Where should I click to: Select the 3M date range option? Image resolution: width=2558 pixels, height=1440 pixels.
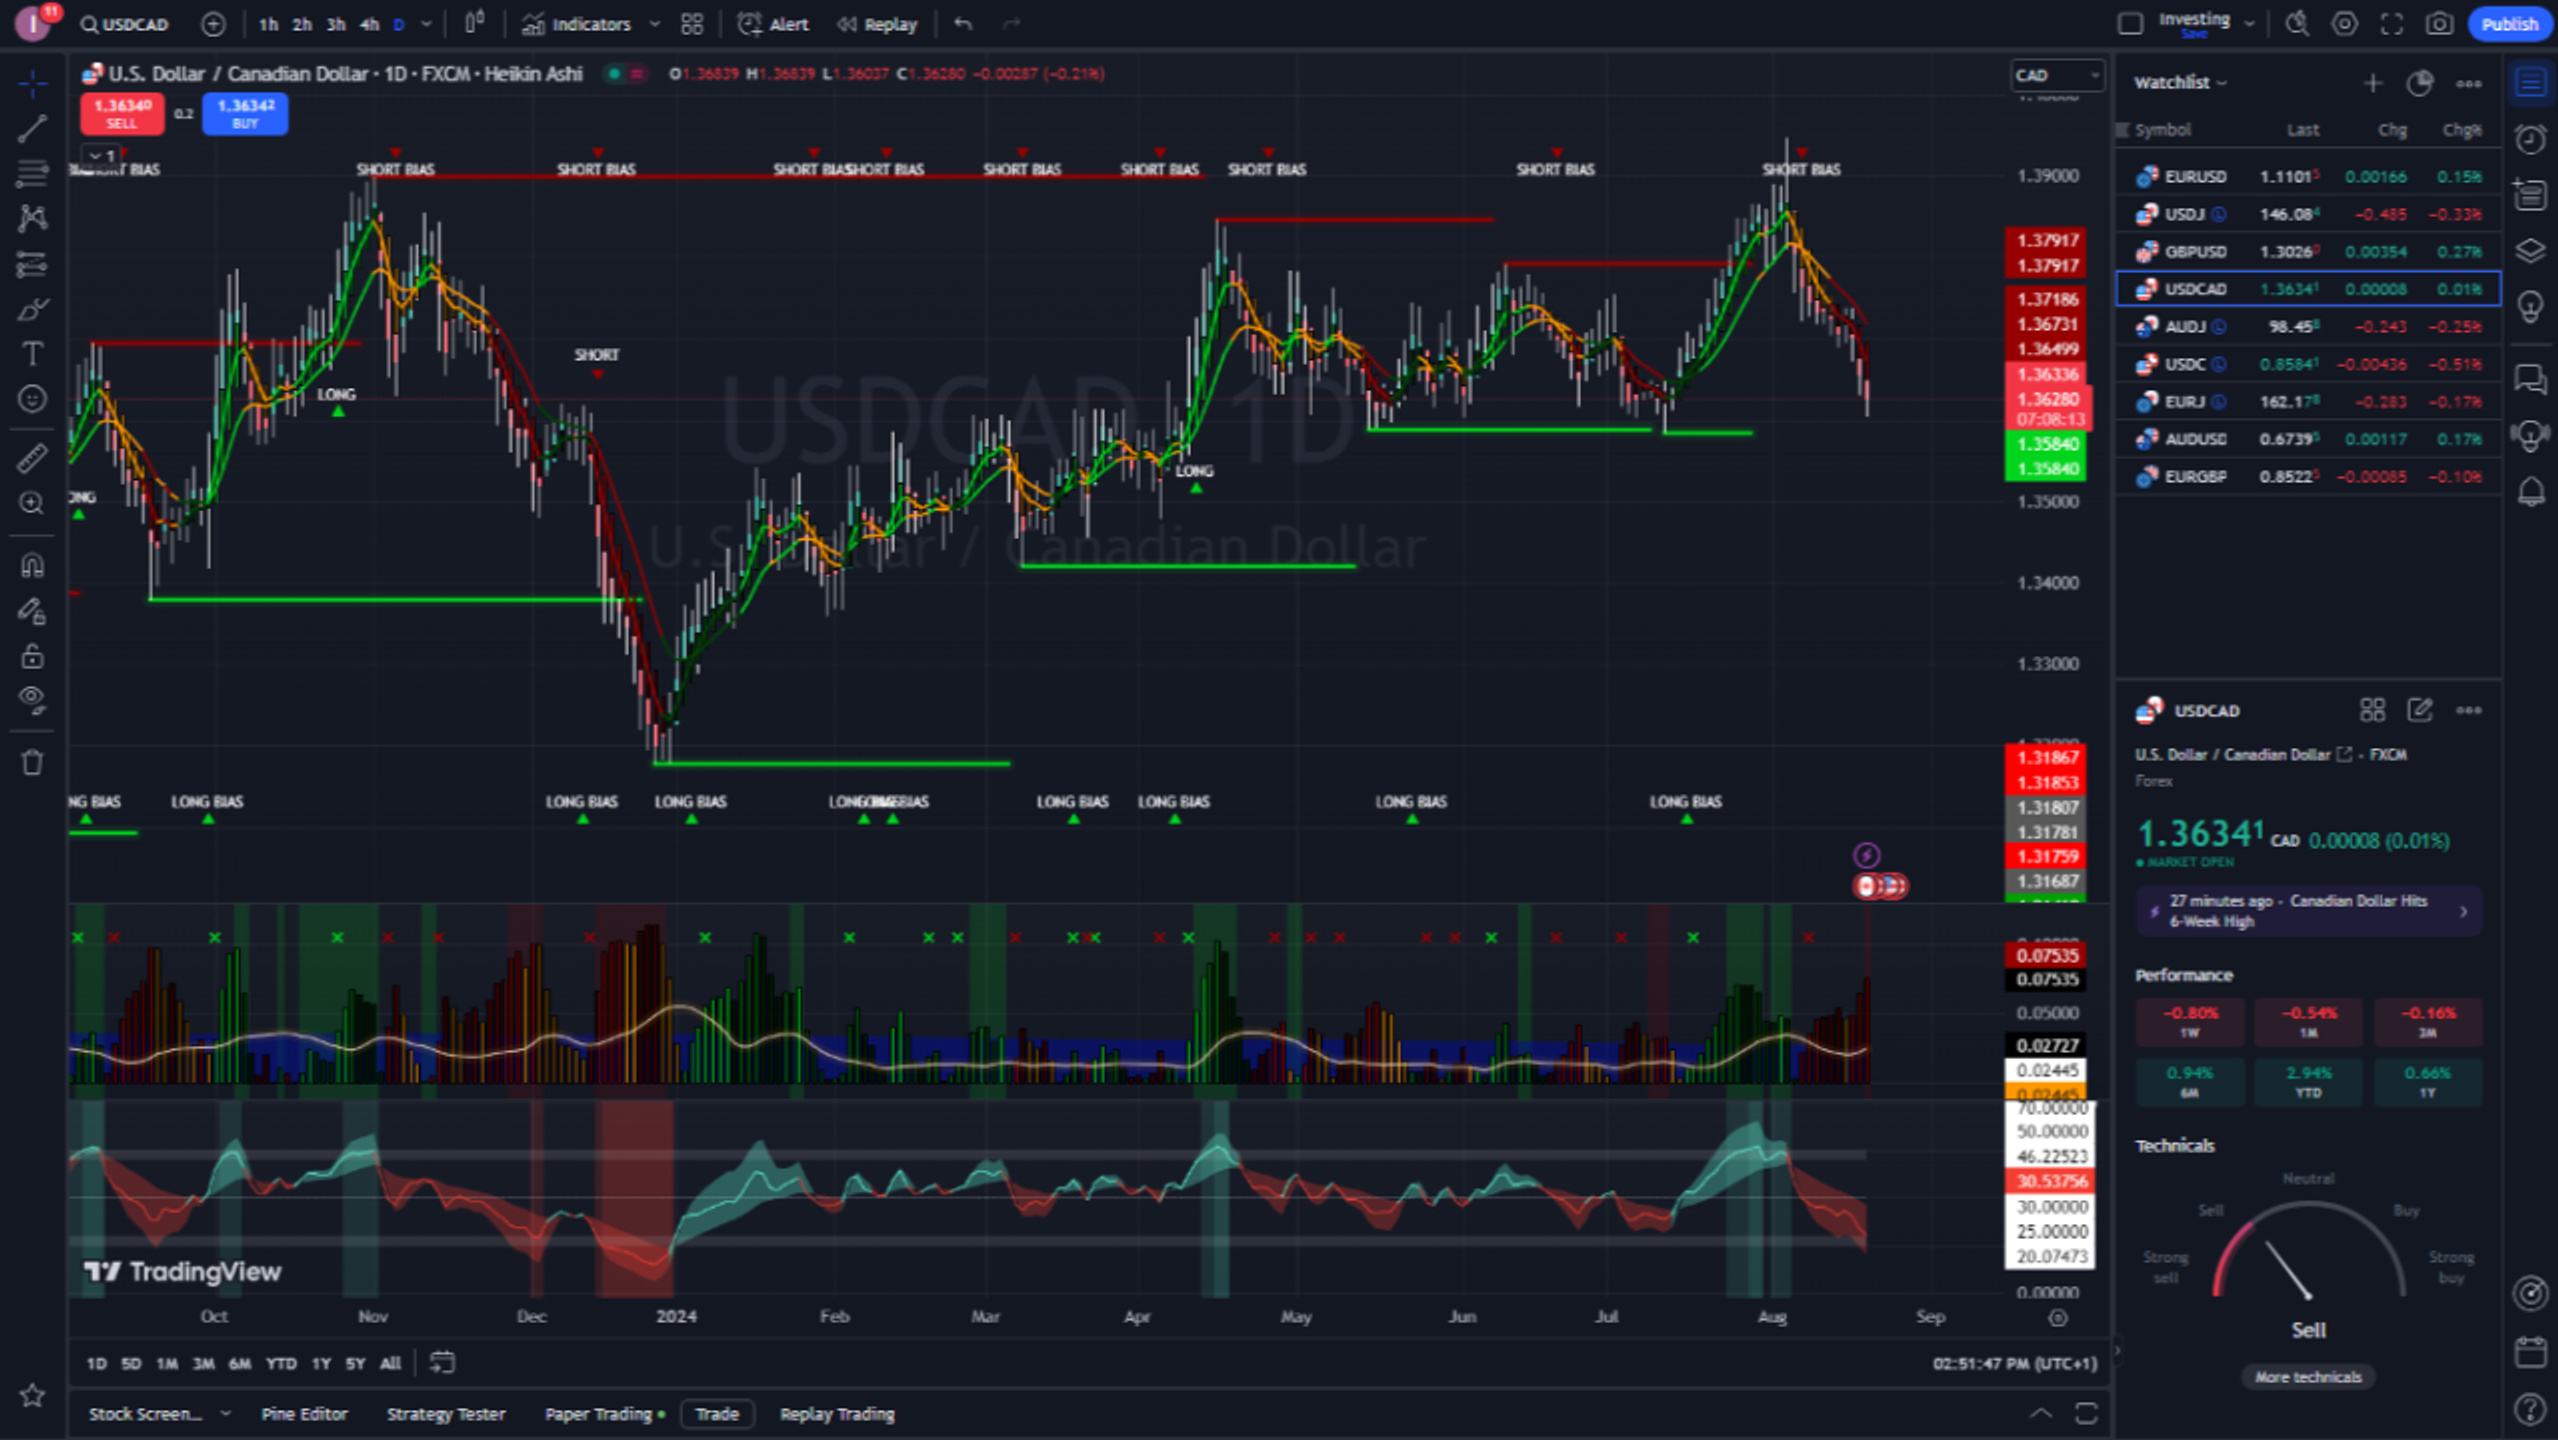pyautogui.click(x=203, y=1363)
